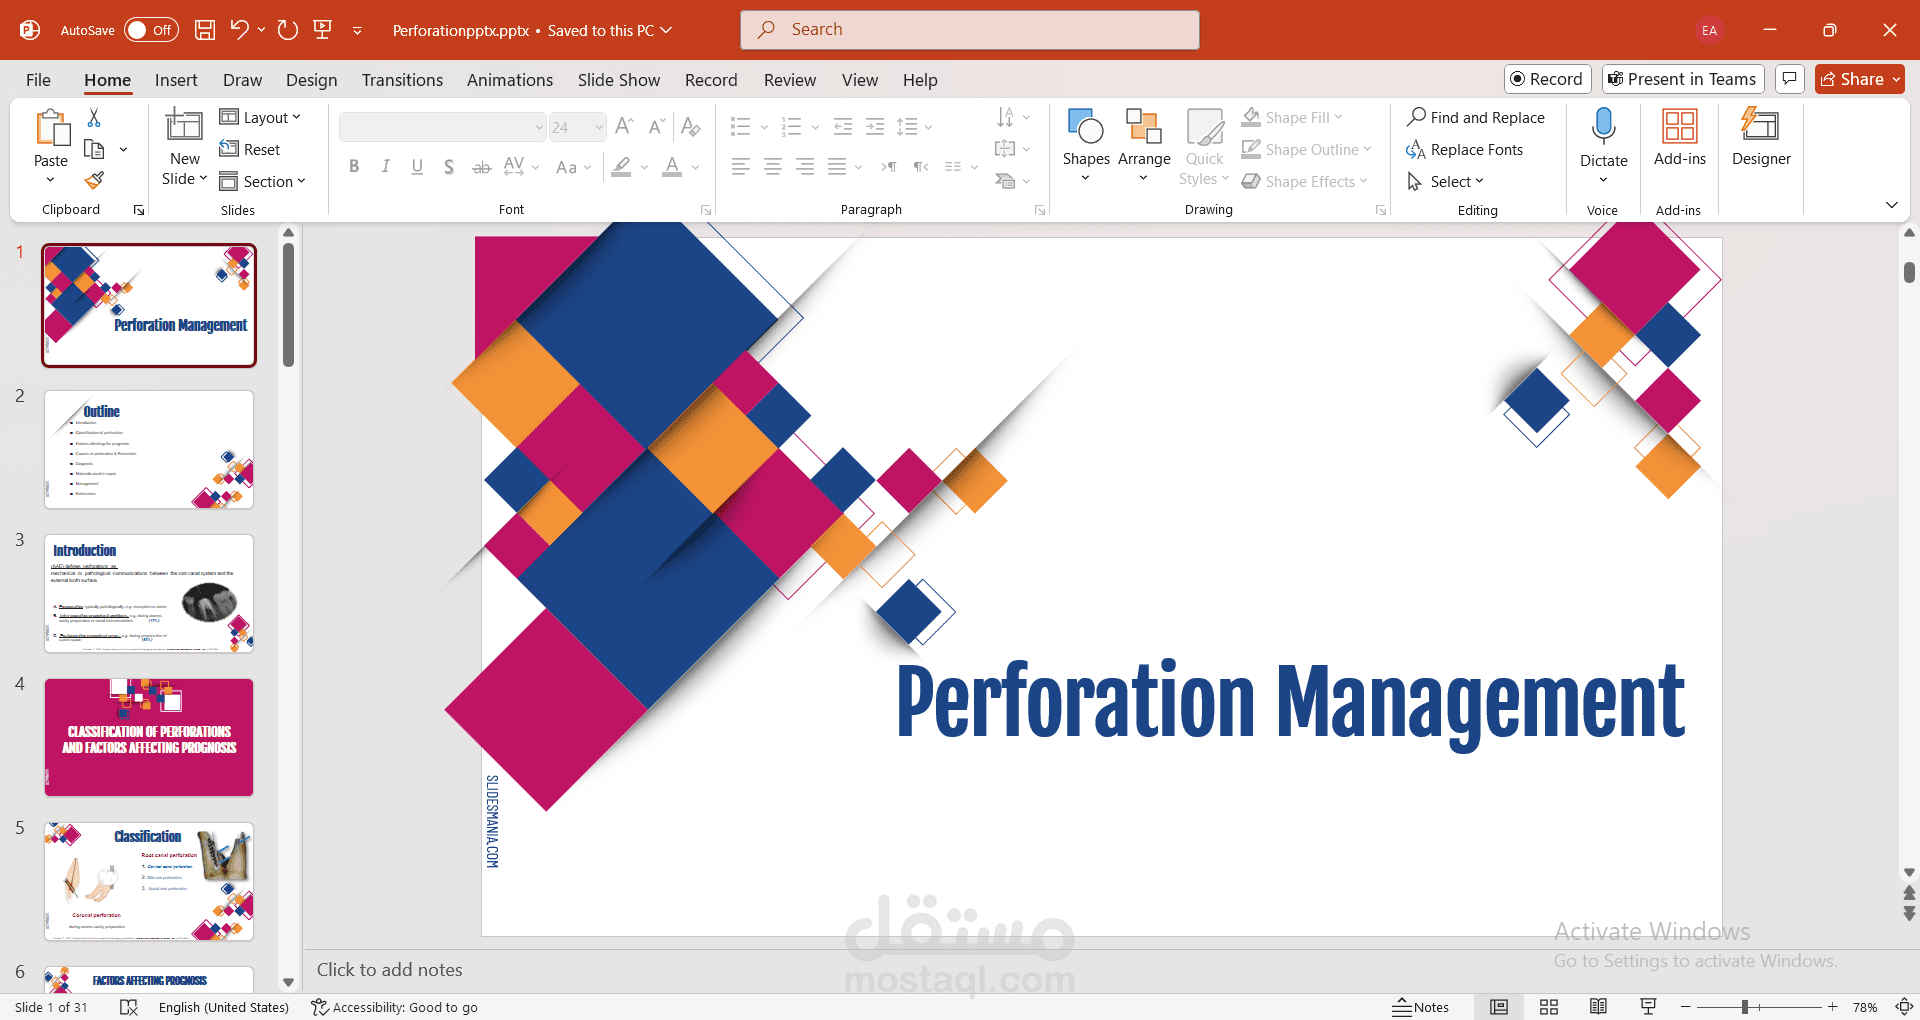
Task: Collapse the ribbon display options chevron
Action: (1891, 205)
